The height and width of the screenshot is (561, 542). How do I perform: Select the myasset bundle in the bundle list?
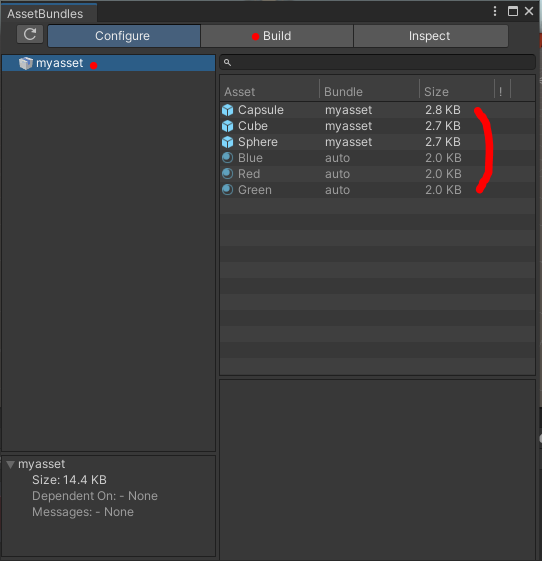108,63
